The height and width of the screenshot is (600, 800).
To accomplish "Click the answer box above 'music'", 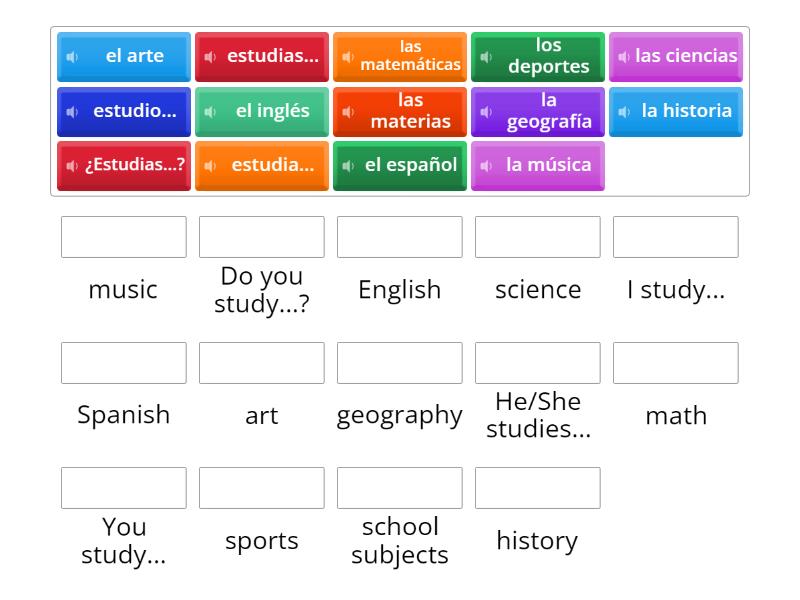I will pyautogui.click(x=123, y=237).
